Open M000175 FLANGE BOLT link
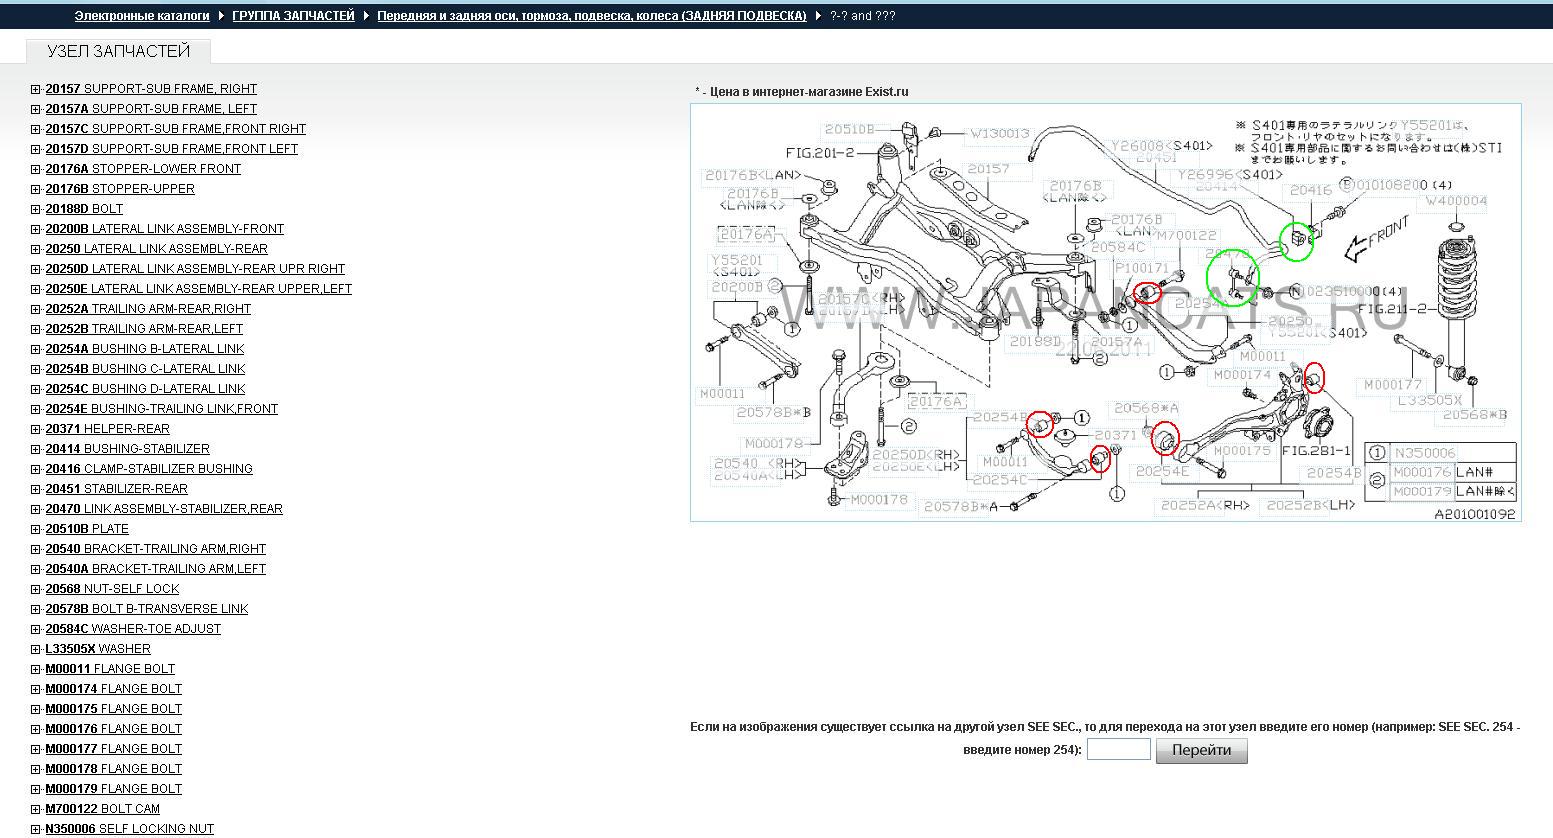This screenshot has width=1553, height=838. [x=113, y=709]
